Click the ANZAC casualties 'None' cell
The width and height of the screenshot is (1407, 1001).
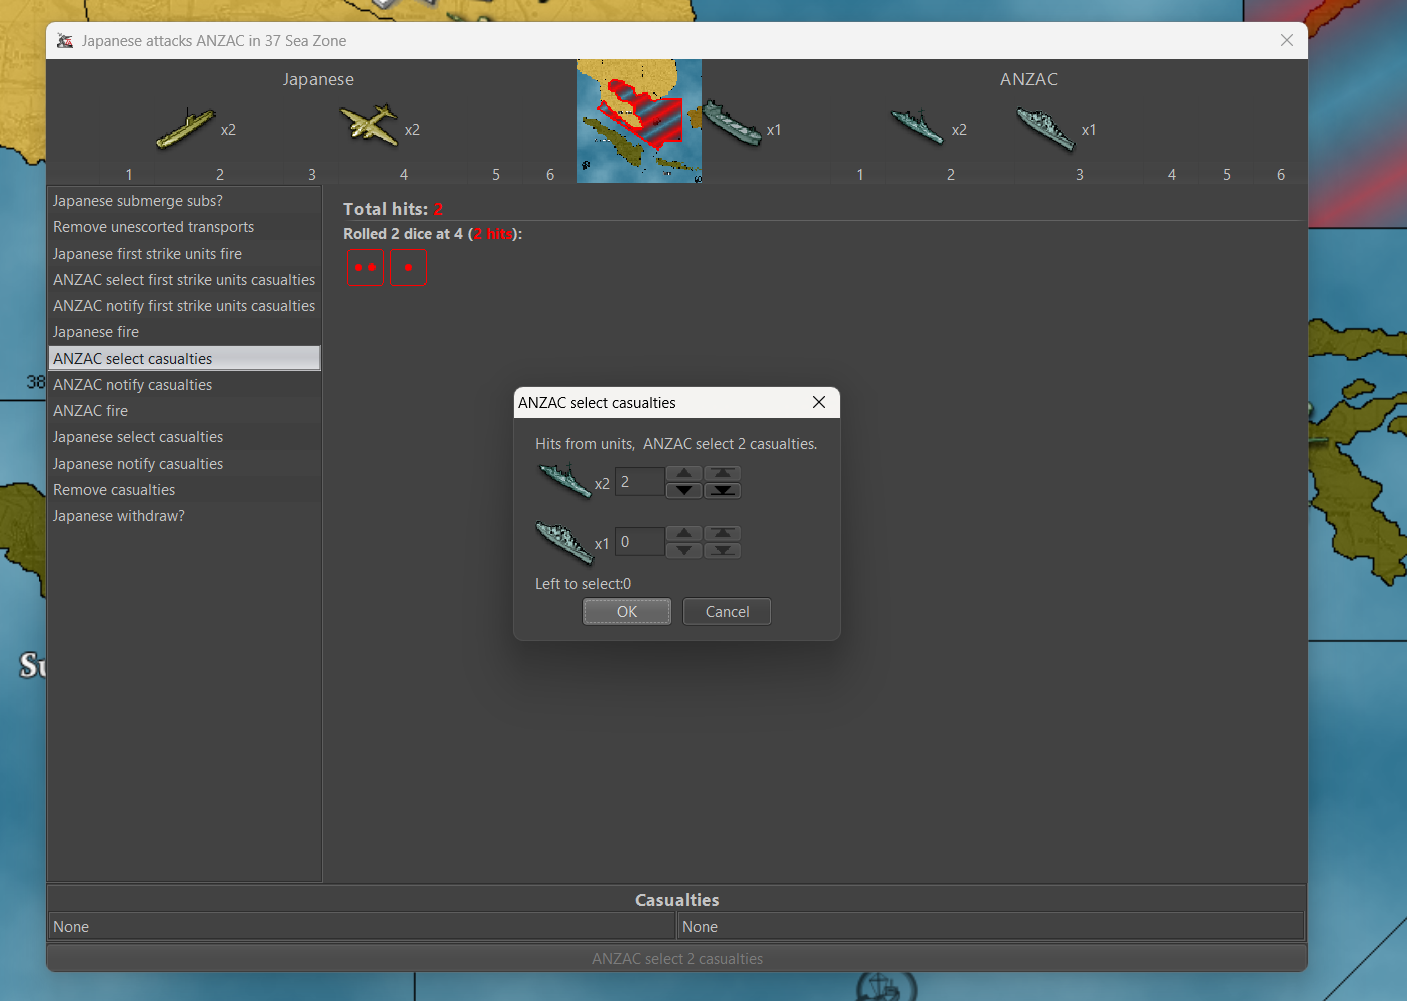click(990, 927)
